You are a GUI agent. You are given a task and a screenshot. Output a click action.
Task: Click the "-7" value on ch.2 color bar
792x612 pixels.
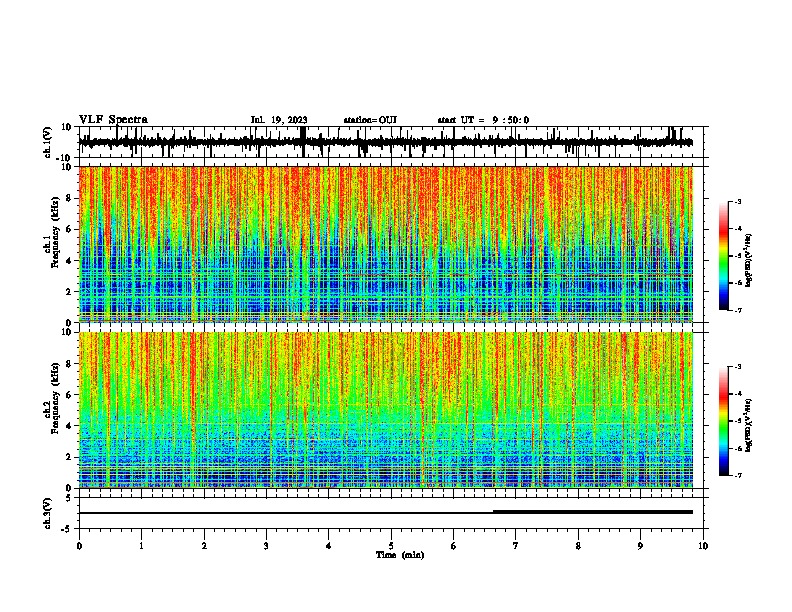tap(737, 475)
